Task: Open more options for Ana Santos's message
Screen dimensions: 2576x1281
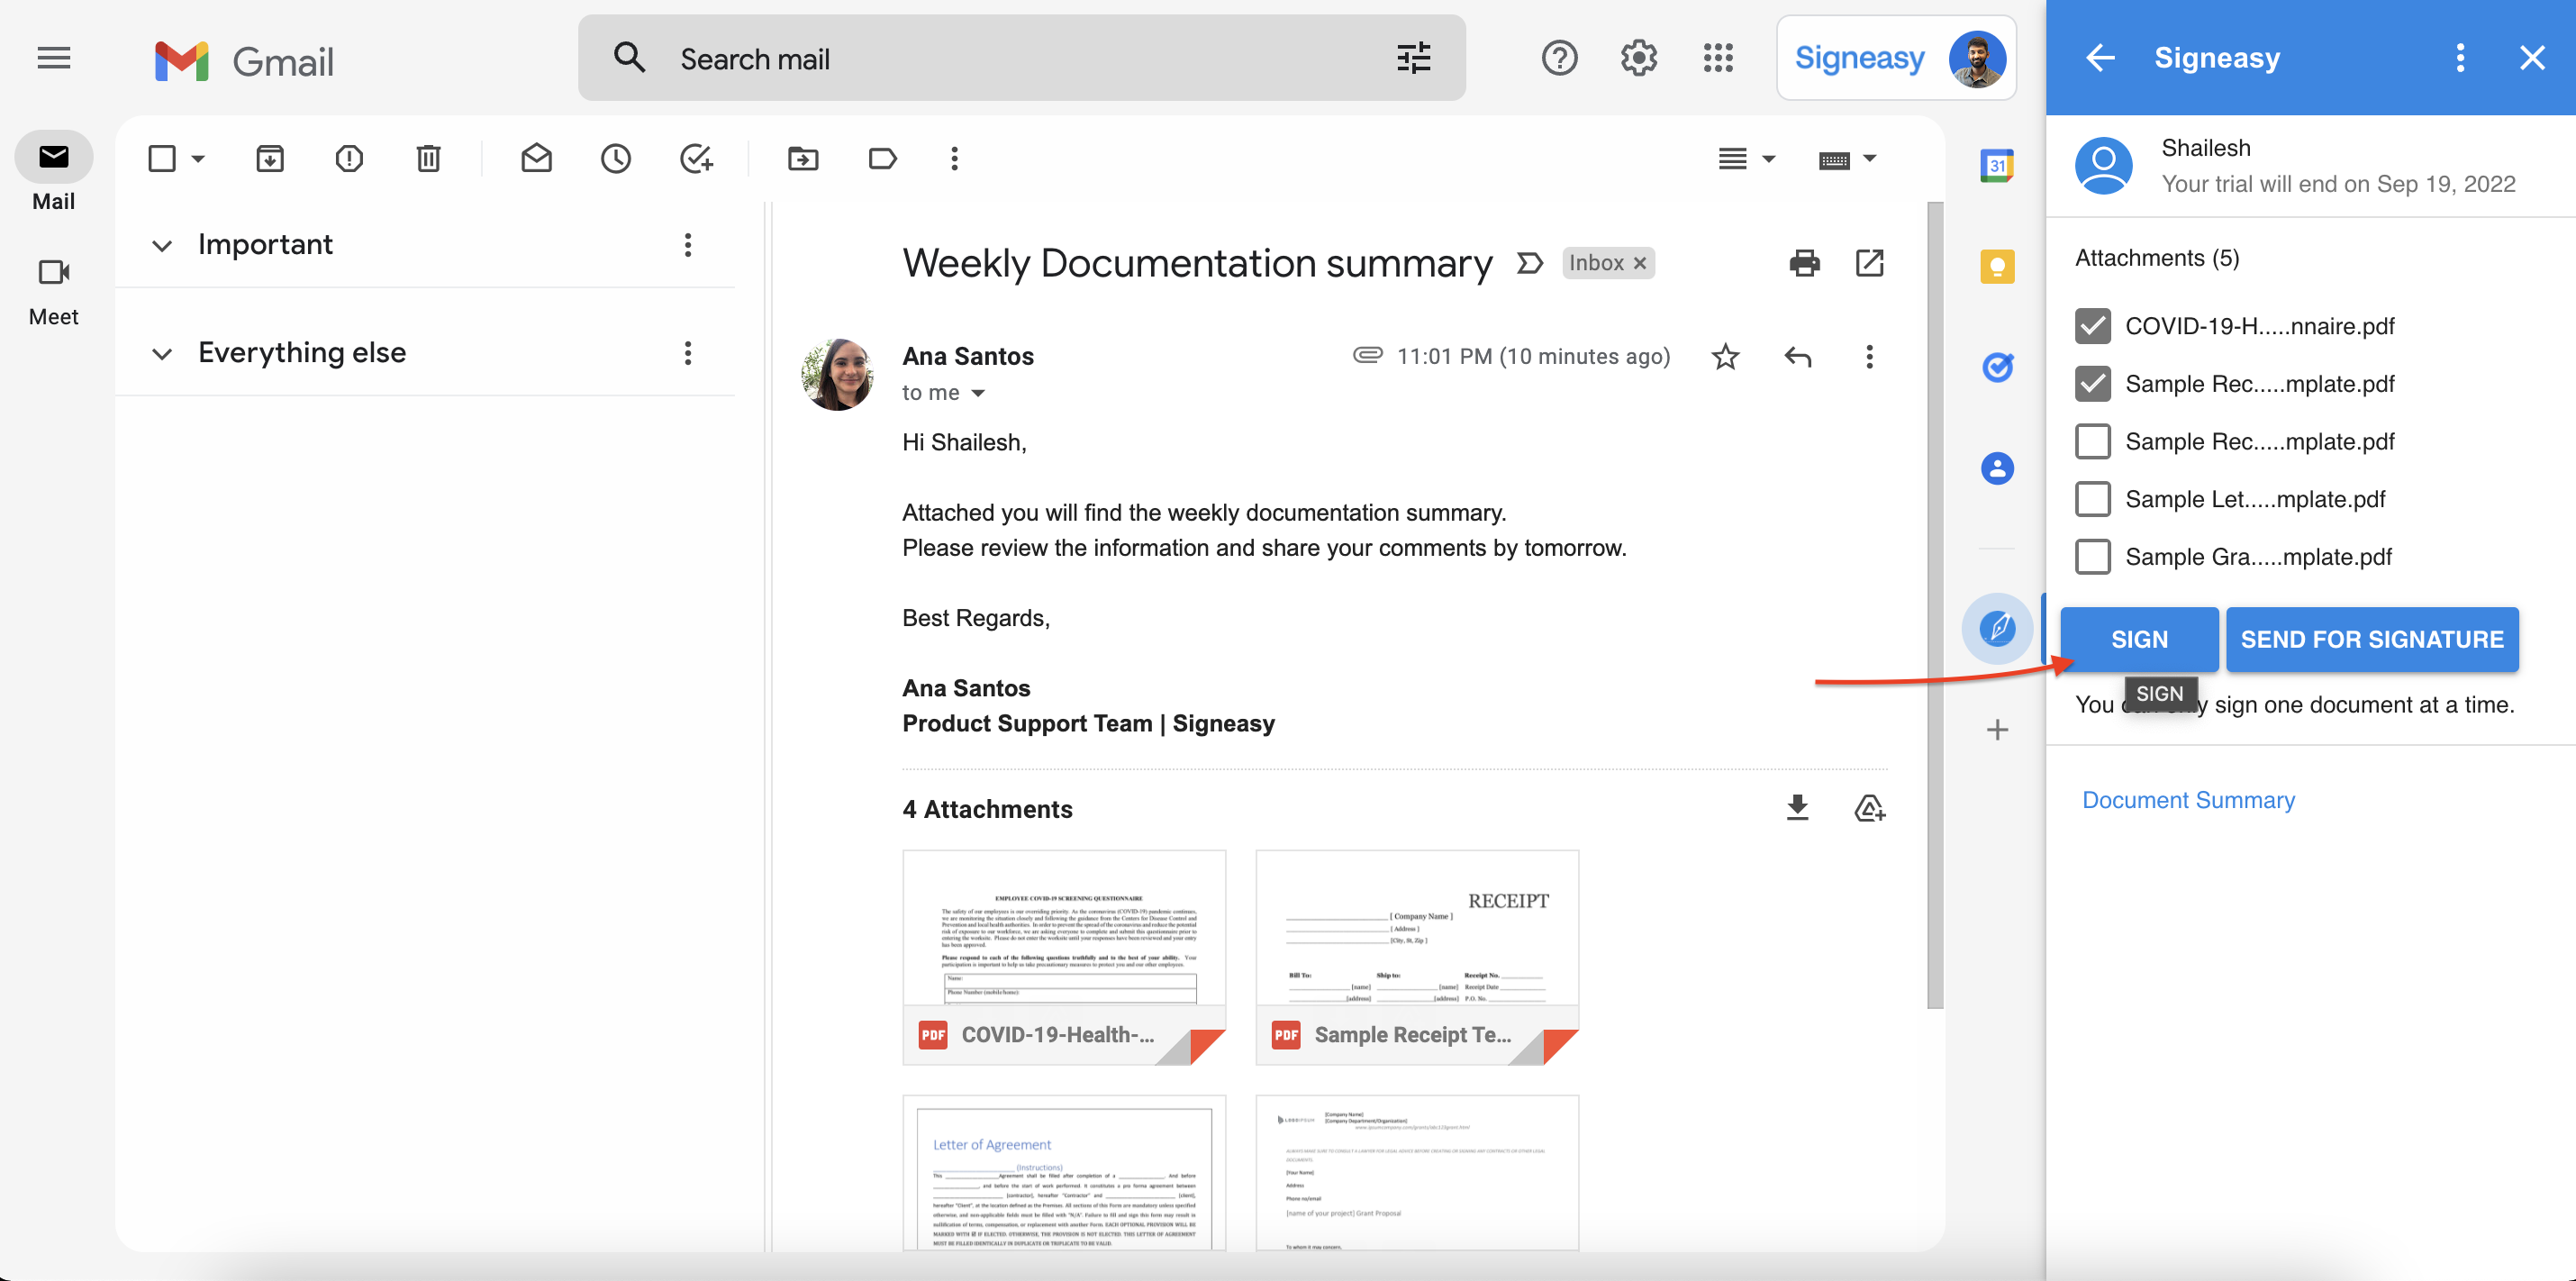Action: (1869, 356)
